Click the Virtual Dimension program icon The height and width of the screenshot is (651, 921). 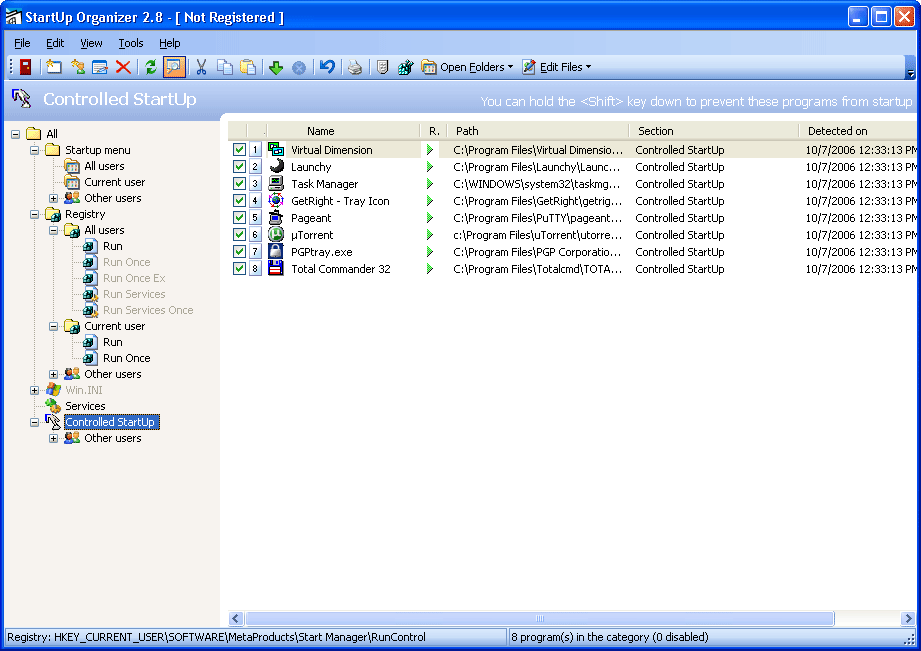point(275,149)
